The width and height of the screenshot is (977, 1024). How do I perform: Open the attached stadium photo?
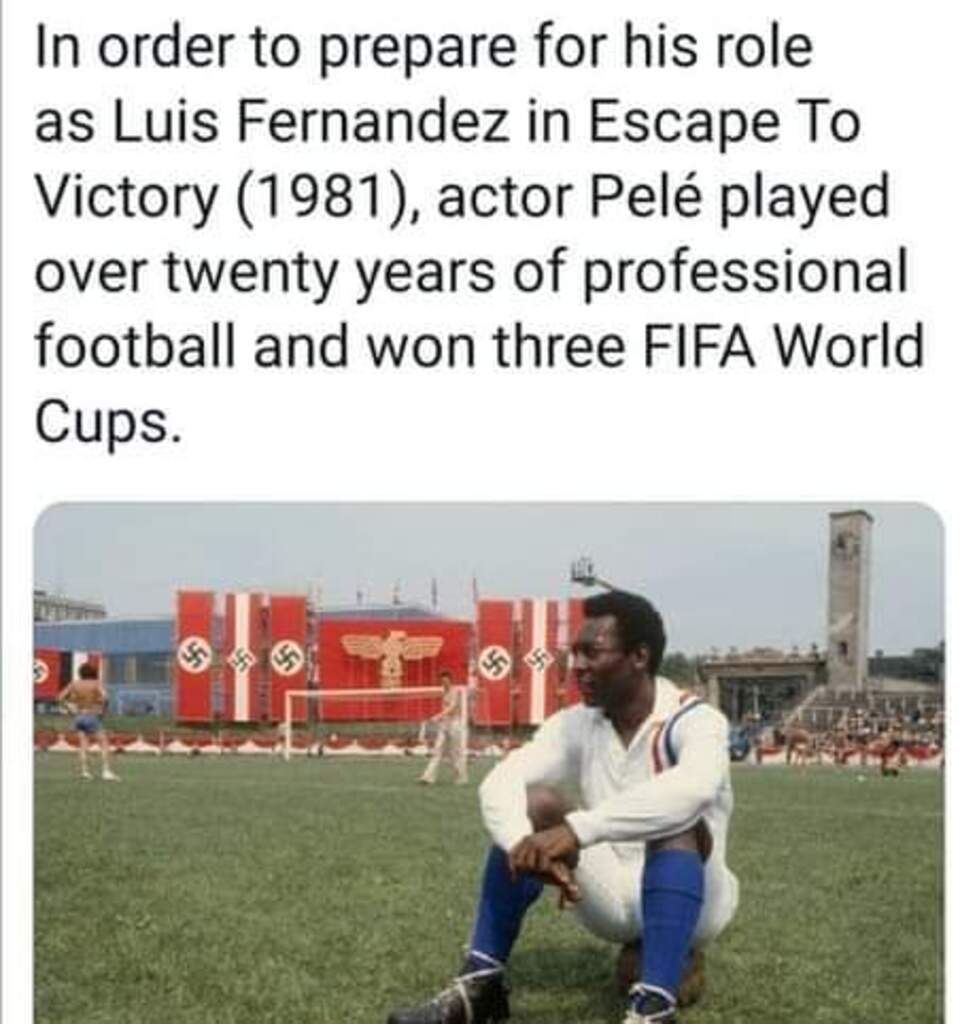(x=488, y=763)
